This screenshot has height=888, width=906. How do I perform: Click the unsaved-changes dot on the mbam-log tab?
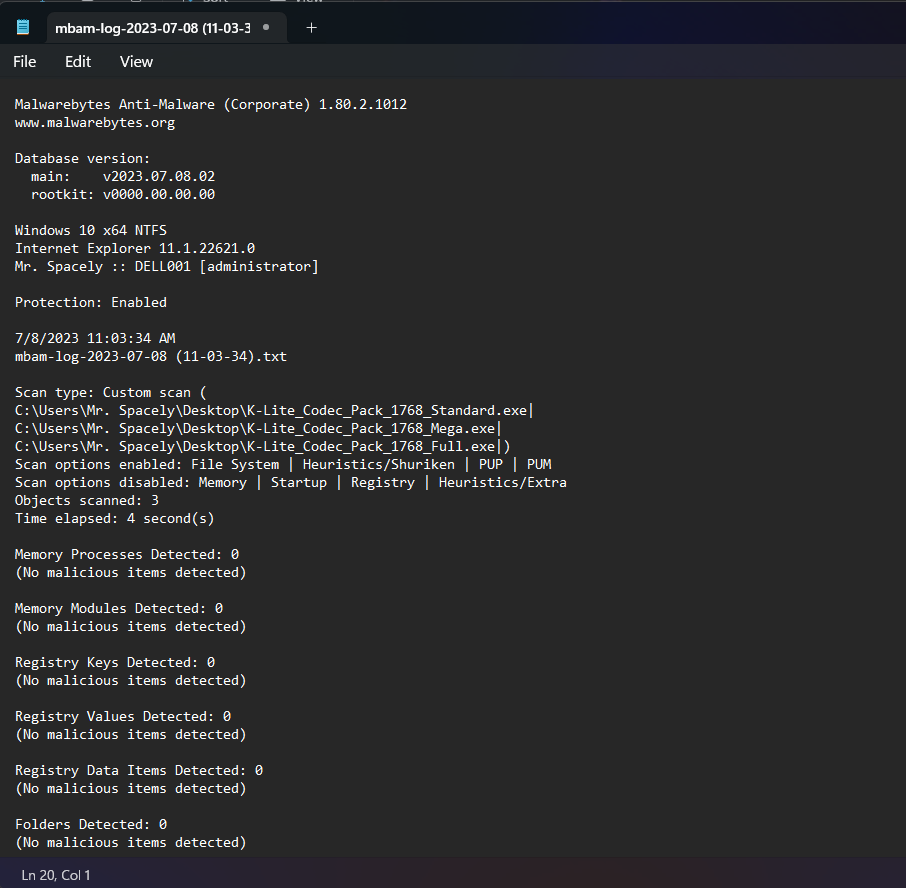point(266,27)
